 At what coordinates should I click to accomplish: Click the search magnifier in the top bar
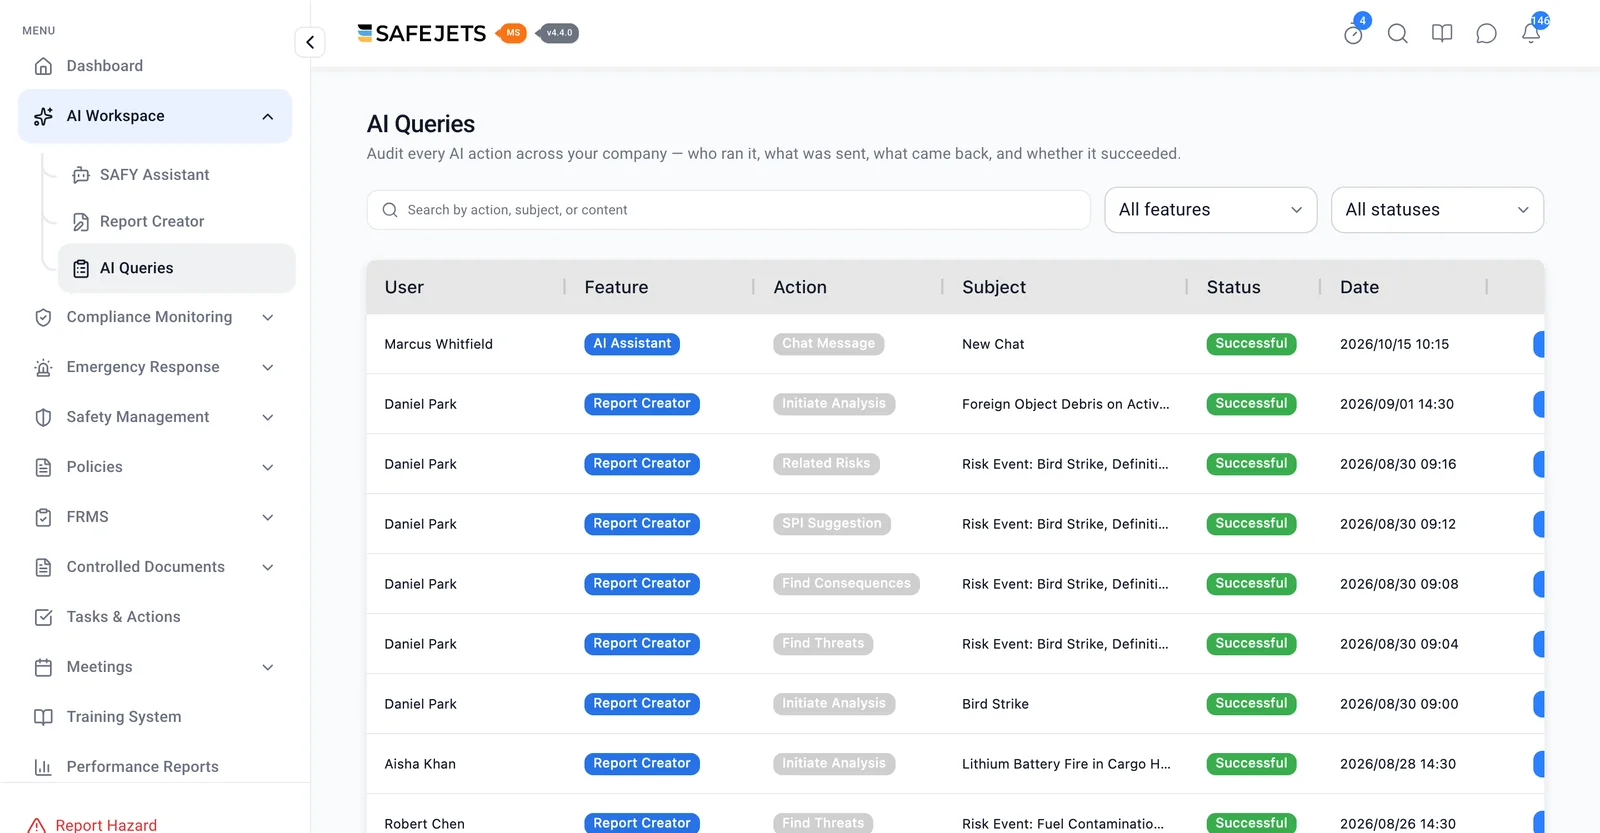pos(1398,34)
